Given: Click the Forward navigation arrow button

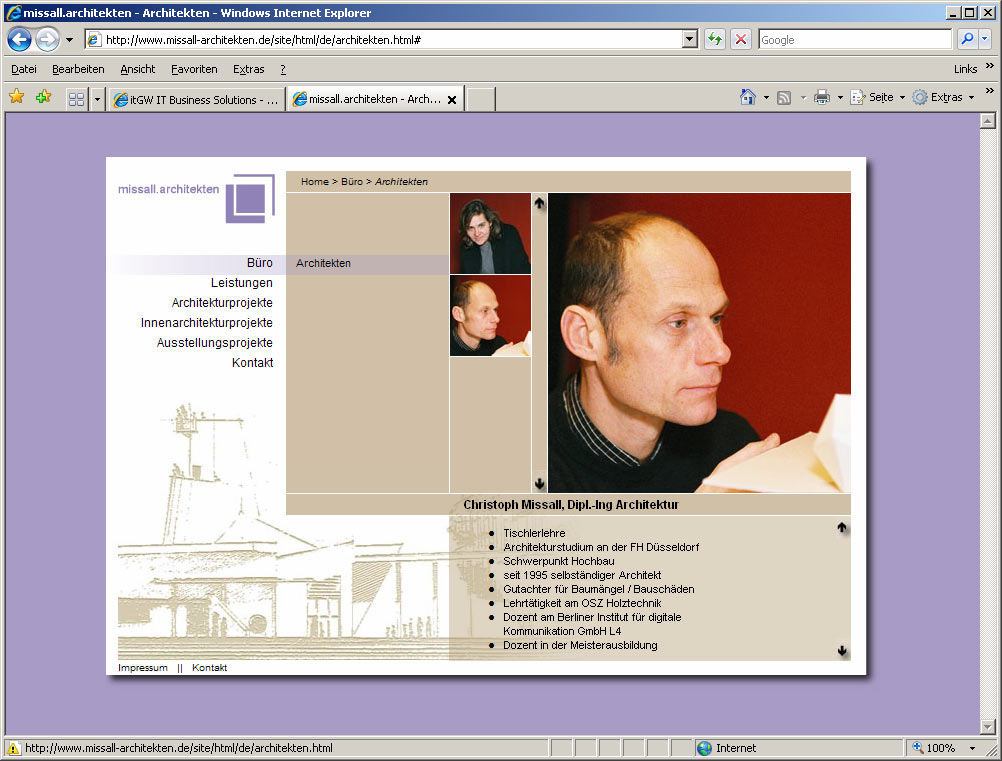Looking at the screenshot, I should [47, 40].
